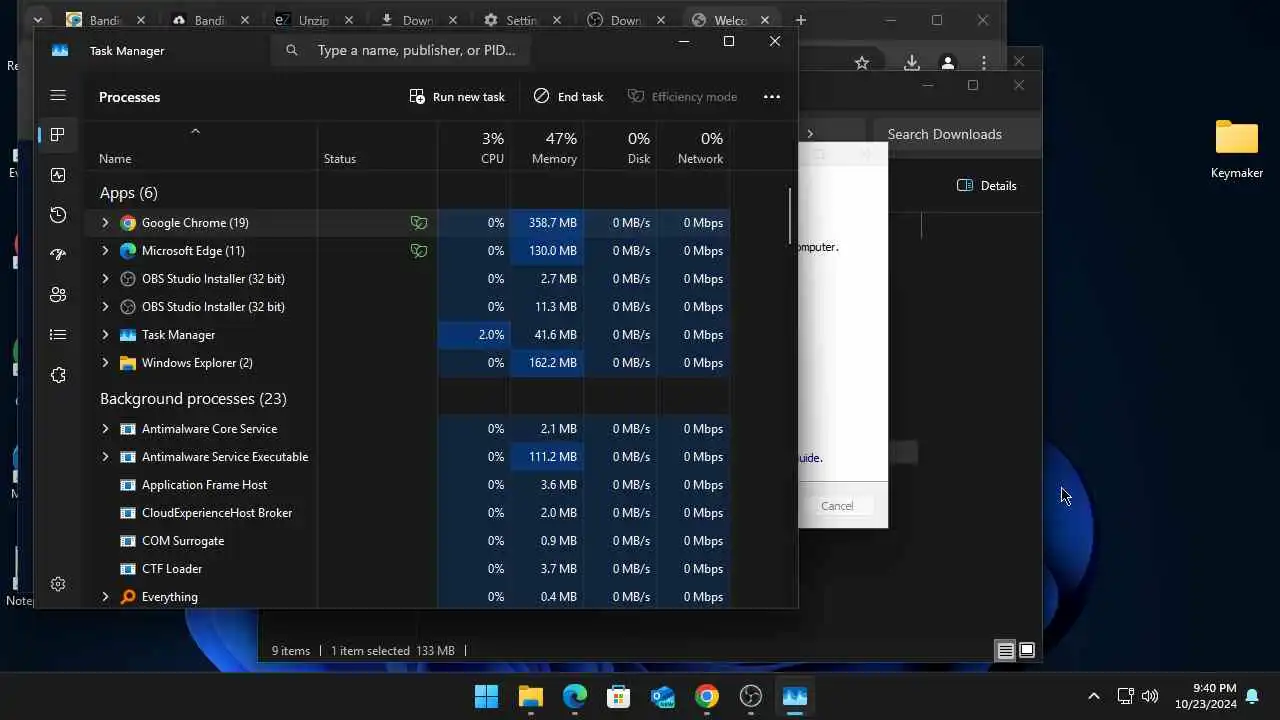Click the three-dot more options in Task Manager
Screen dimensions: 1280x720
(771, 97)
